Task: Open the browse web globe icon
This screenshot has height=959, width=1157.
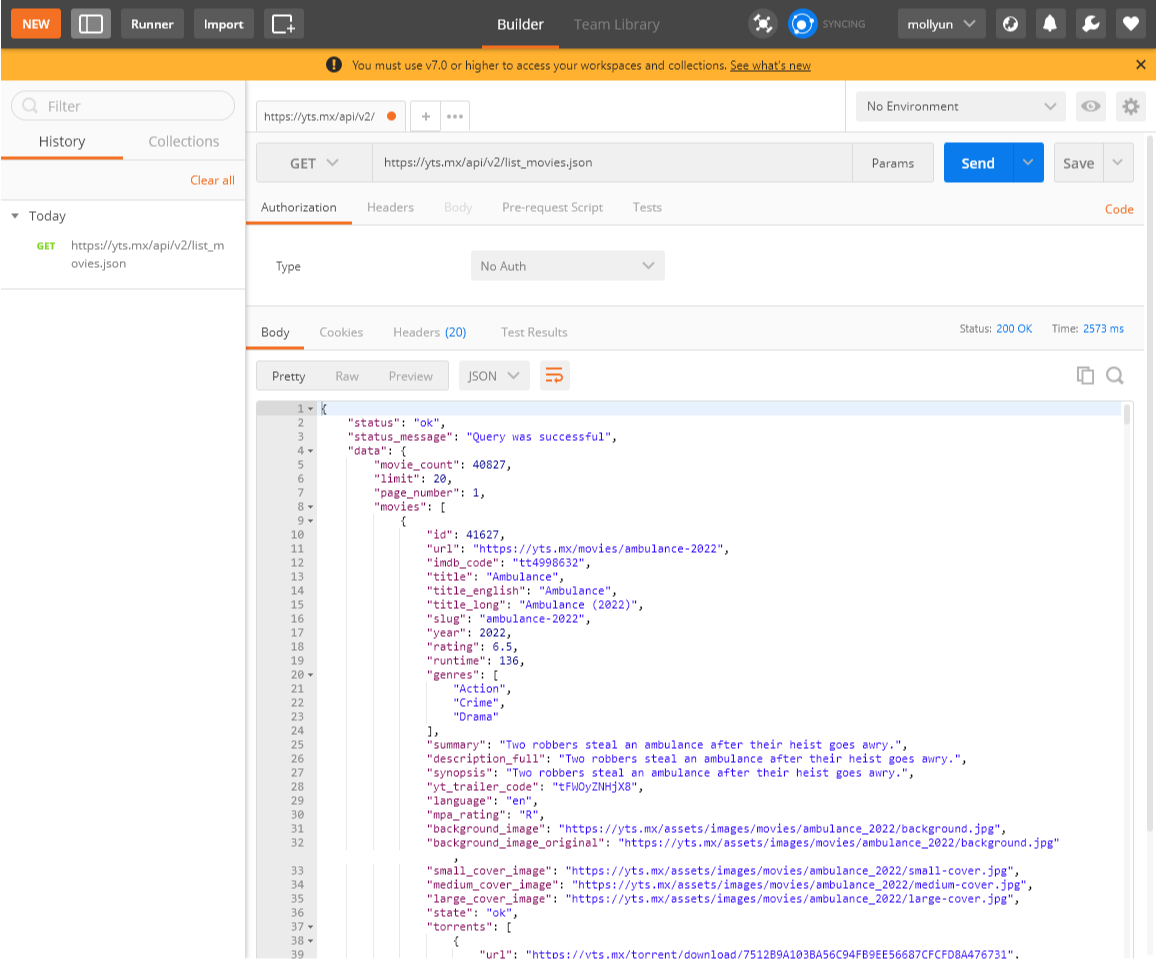Action: click(1010, 24)
